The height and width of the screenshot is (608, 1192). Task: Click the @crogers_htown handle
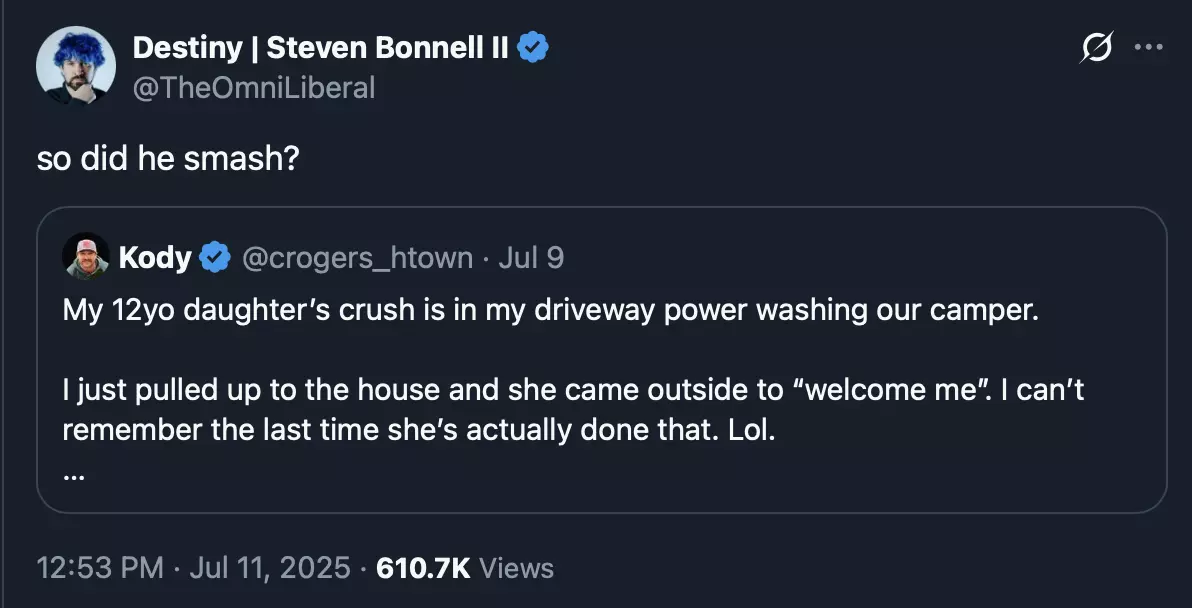[x=357, y=258]
